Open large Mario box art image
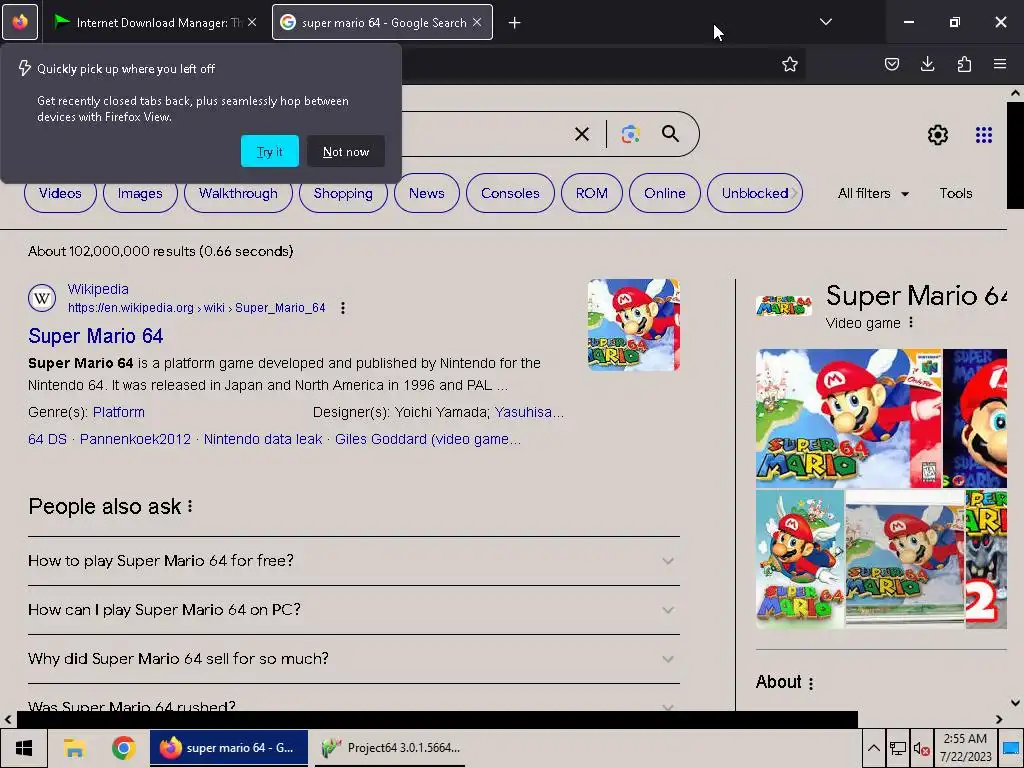Screen dimensions: 1024x768 [849, 419]
